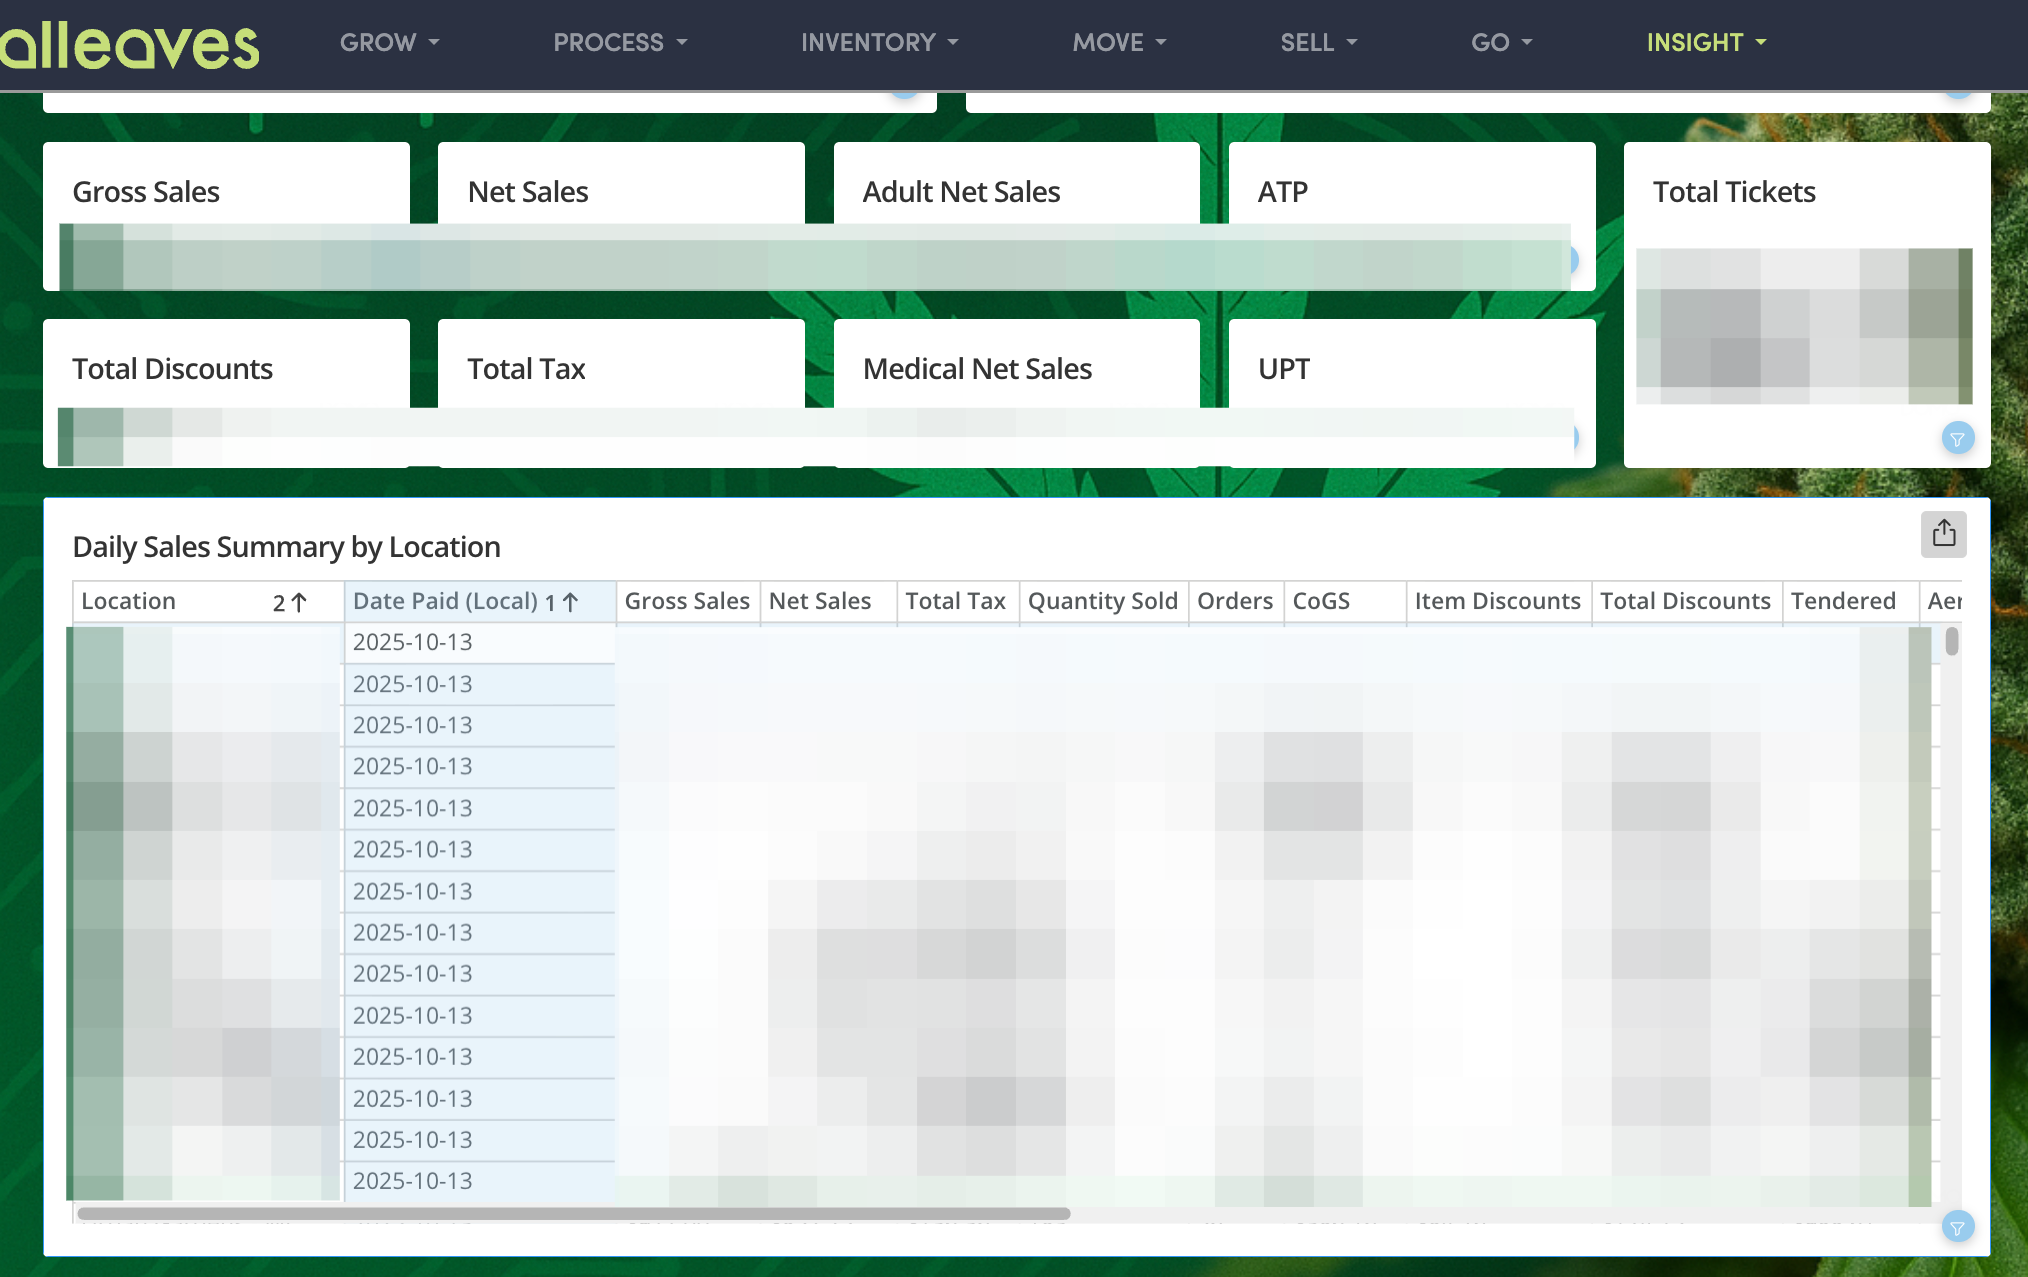Open the PROCESS dropdown menu
2028x1277 pixels.
click(x=620, y=43)
